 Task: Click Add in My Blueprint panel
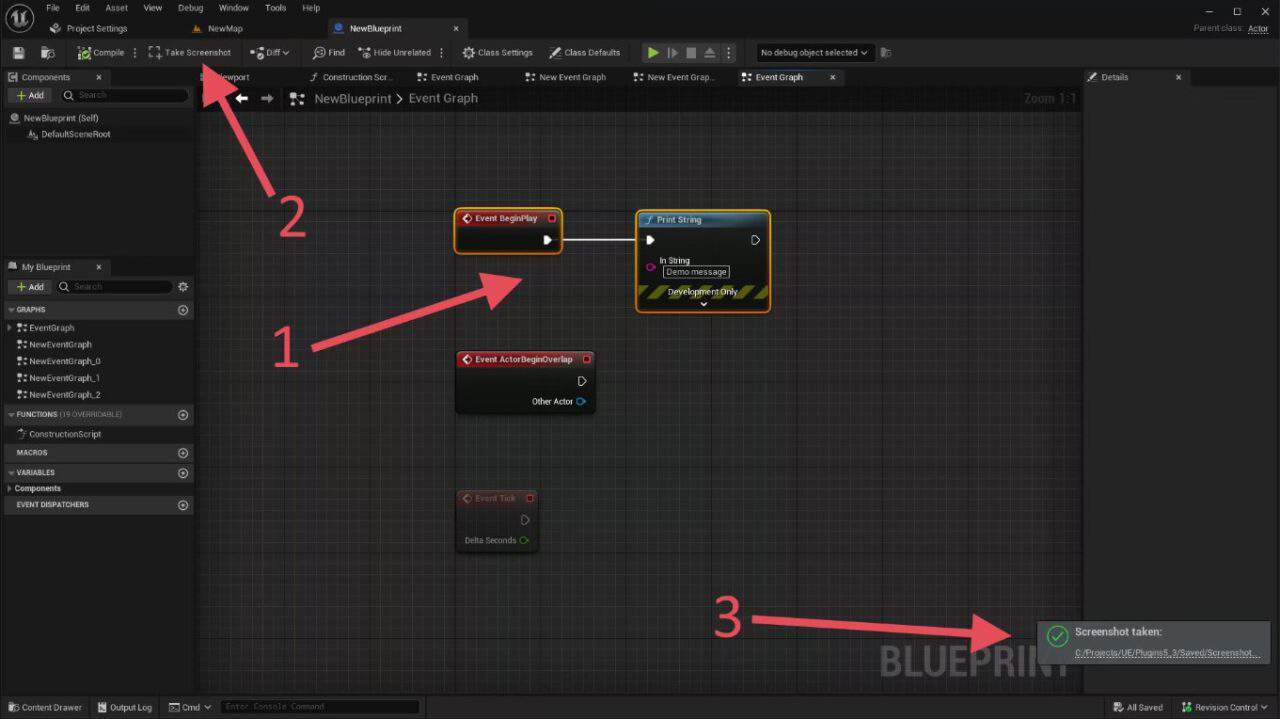pyautogui.click(x=30, y=287)
